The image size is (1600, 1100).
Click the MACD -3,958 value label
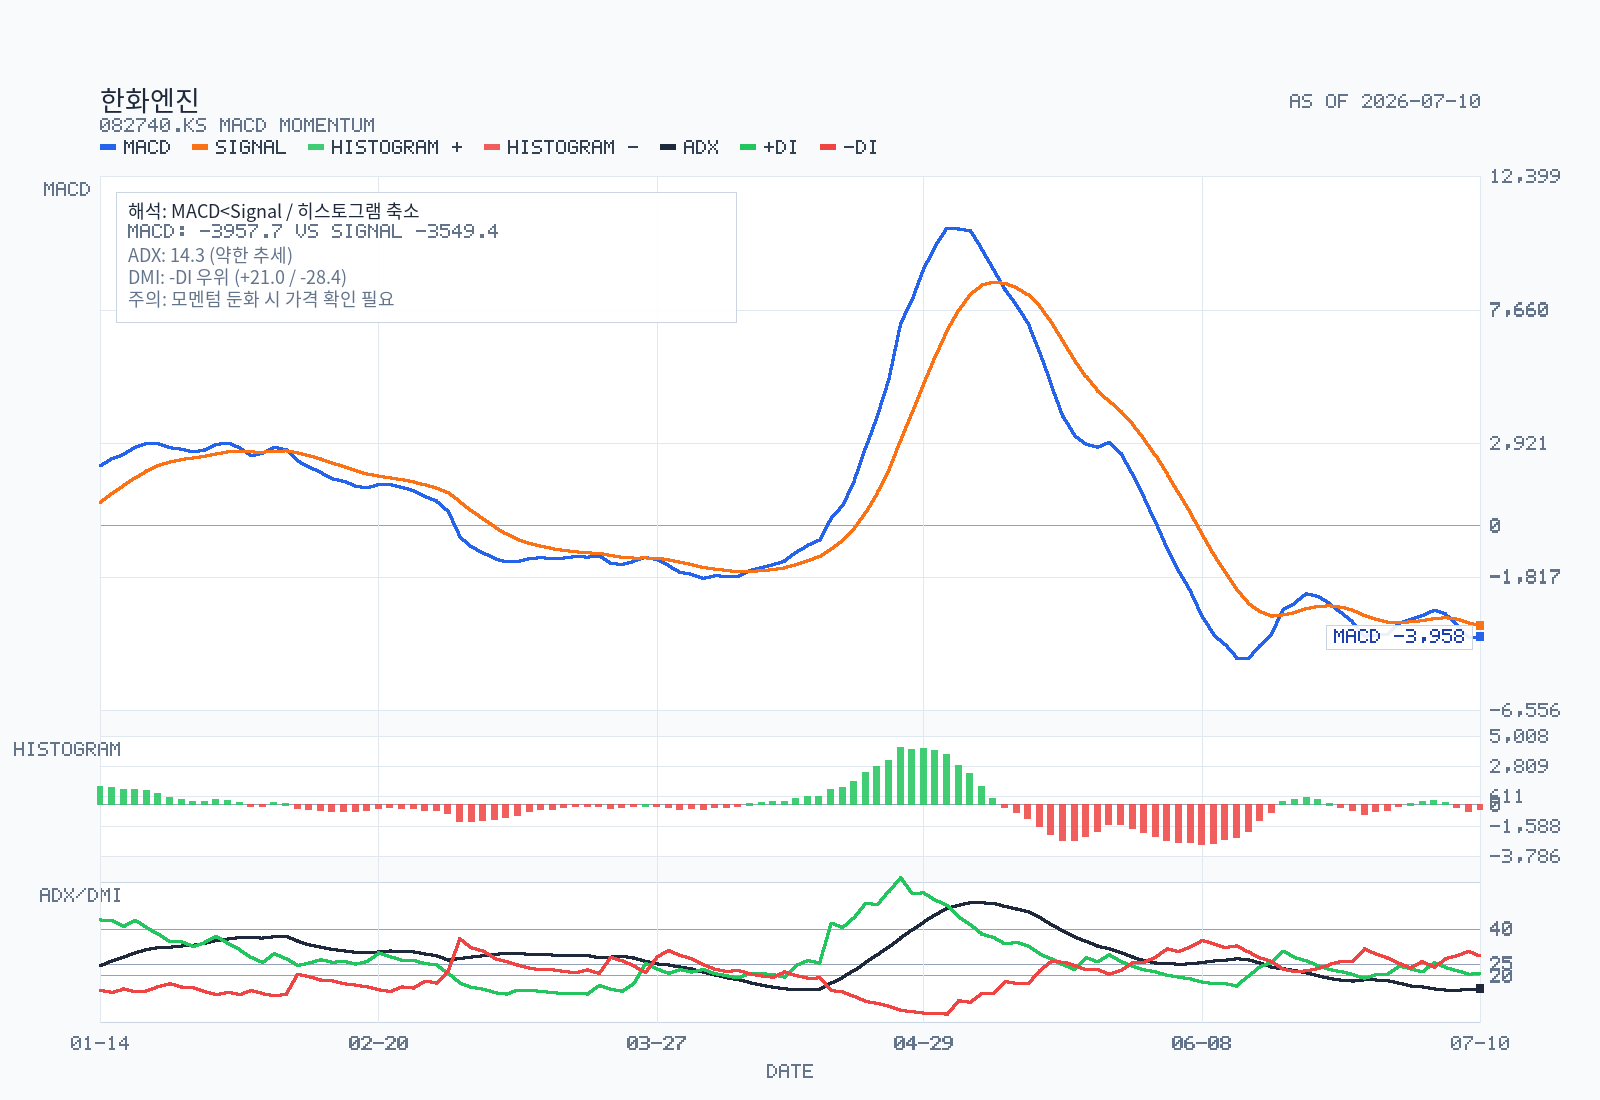click(x=1399, y=637)
